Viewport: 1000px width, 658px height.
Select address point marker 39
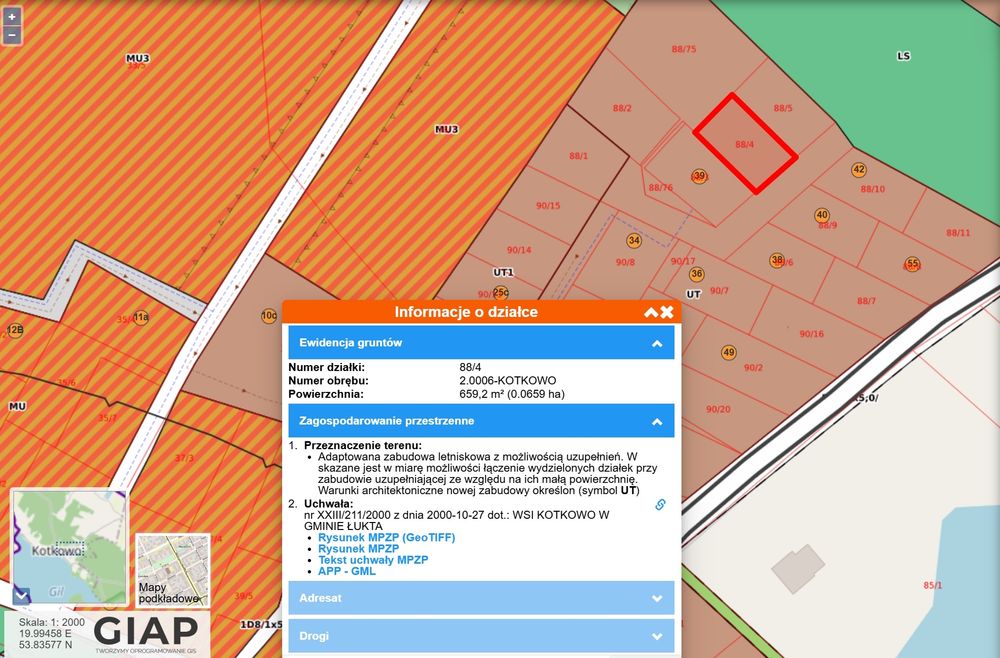pyautogui.click(x=700, y=176)
